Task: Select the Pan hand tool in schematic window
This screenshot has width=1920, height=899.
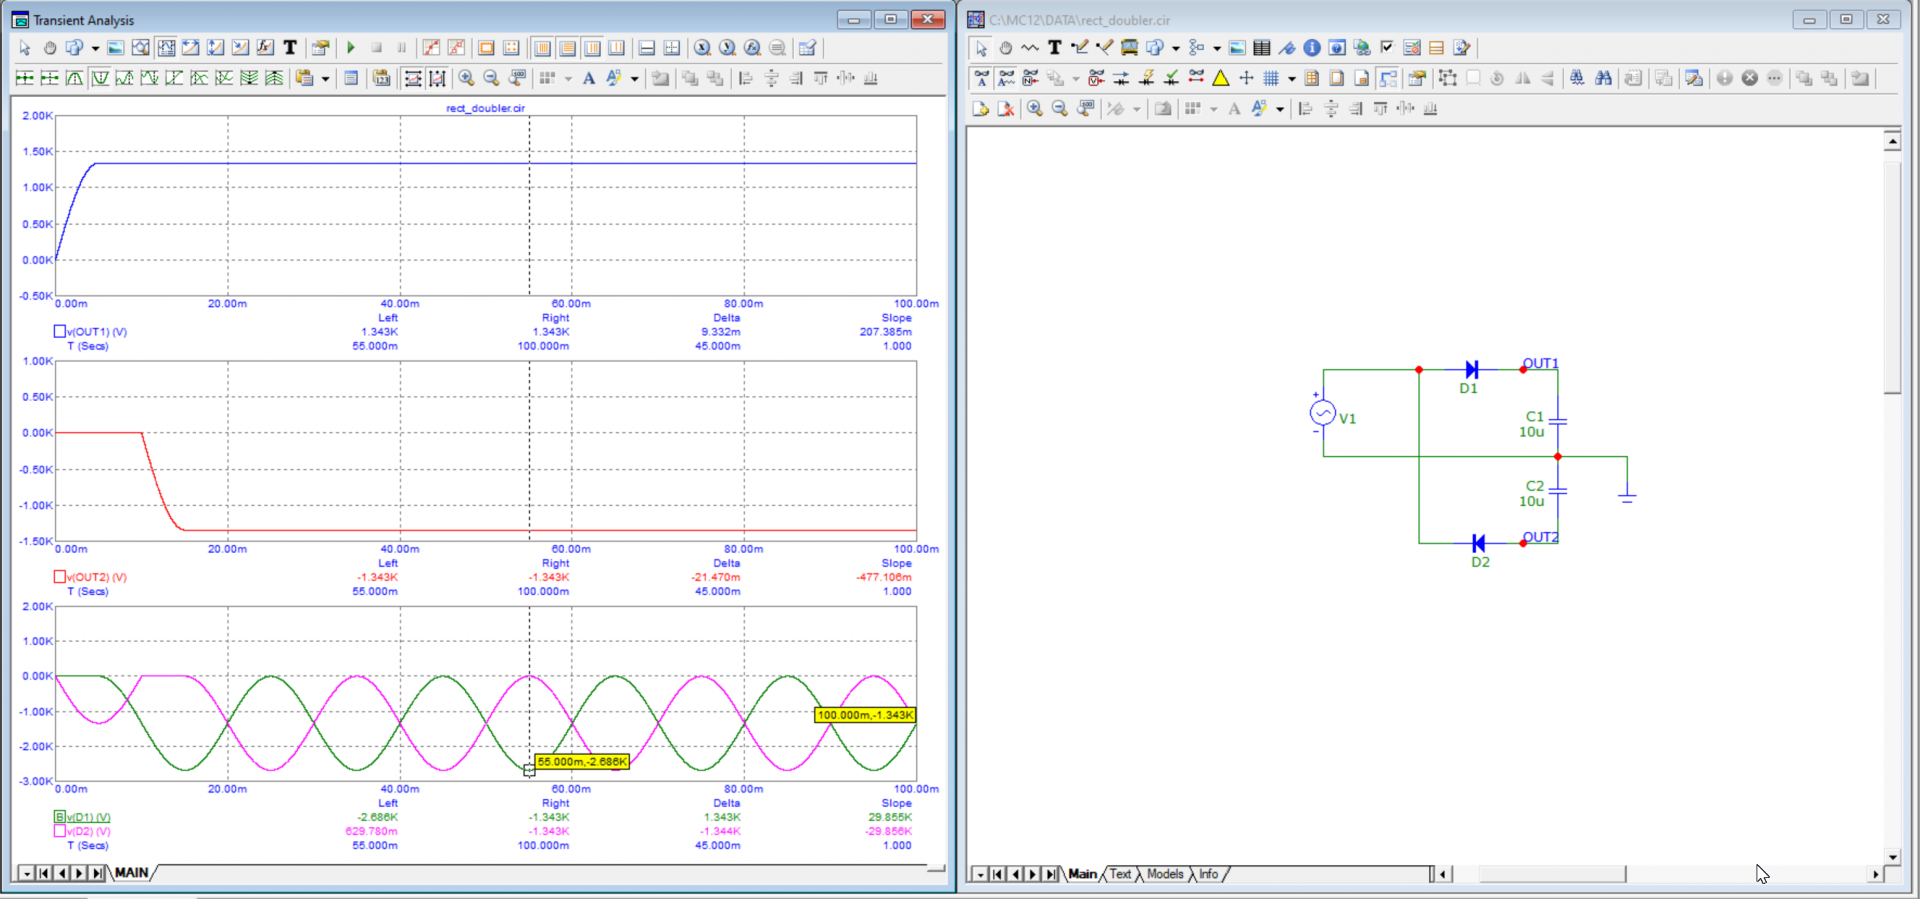Action: [x=1005, y=47]
